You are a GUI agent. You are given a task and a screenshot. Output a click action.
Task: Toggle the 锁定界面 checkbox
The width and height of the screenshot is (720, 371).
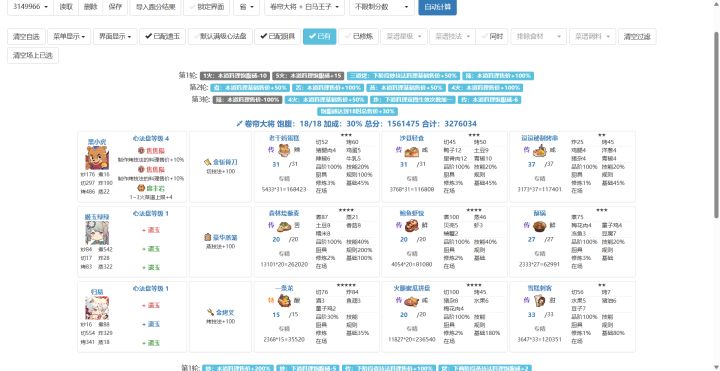(207, 7)
